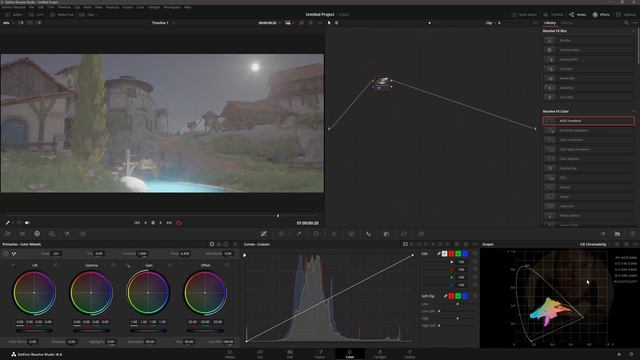Open the Lightbox view

(626, 15)
